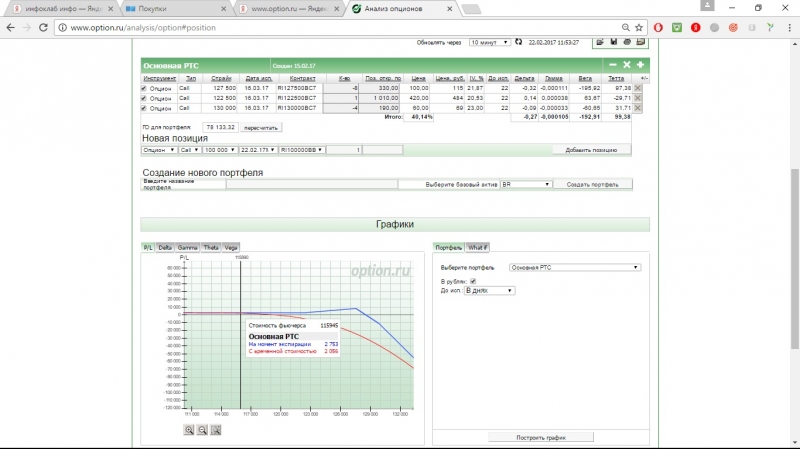Click the Контракт column header

(x=303, y=79)
